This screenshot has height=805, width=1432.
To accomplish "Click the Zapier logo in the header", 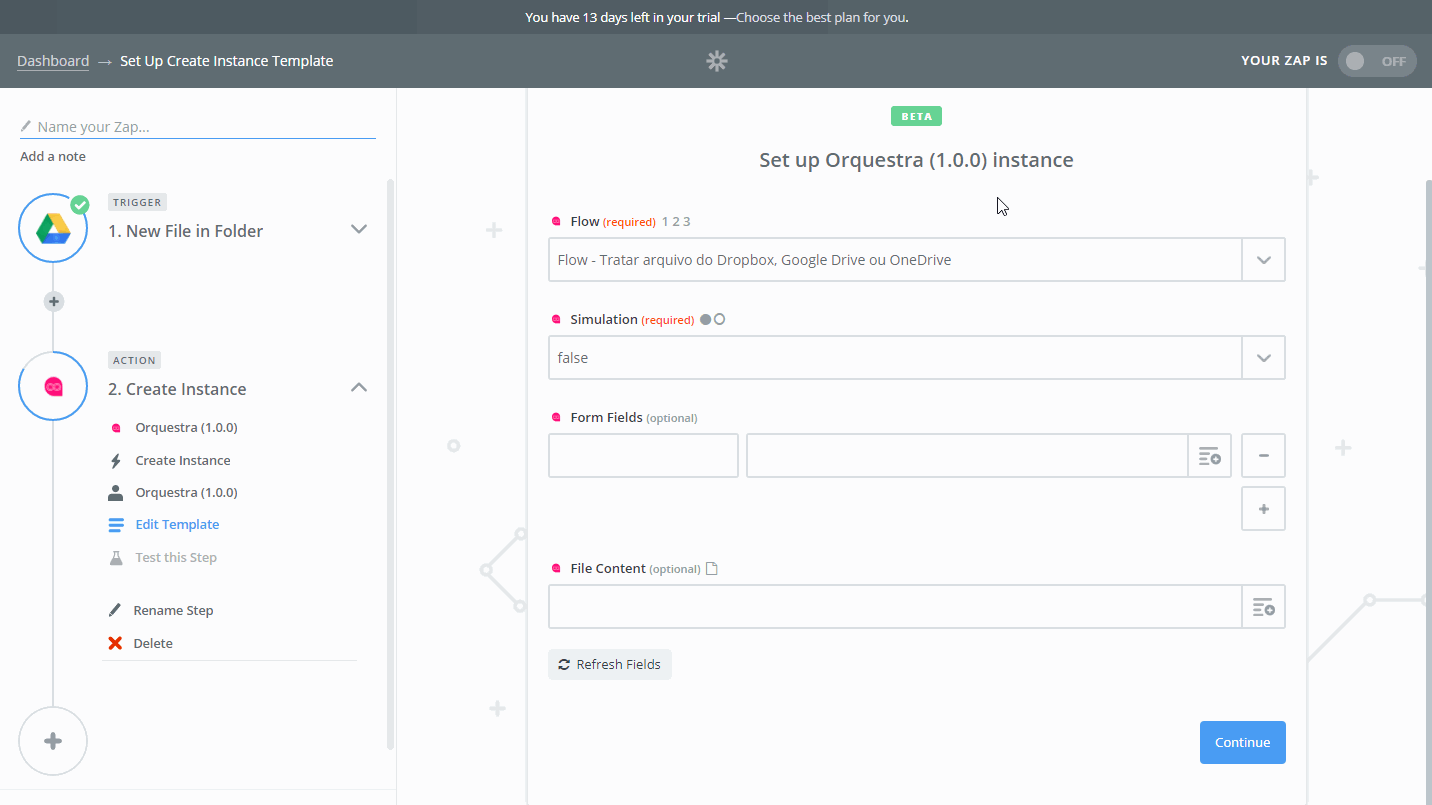I will [717, 61].
